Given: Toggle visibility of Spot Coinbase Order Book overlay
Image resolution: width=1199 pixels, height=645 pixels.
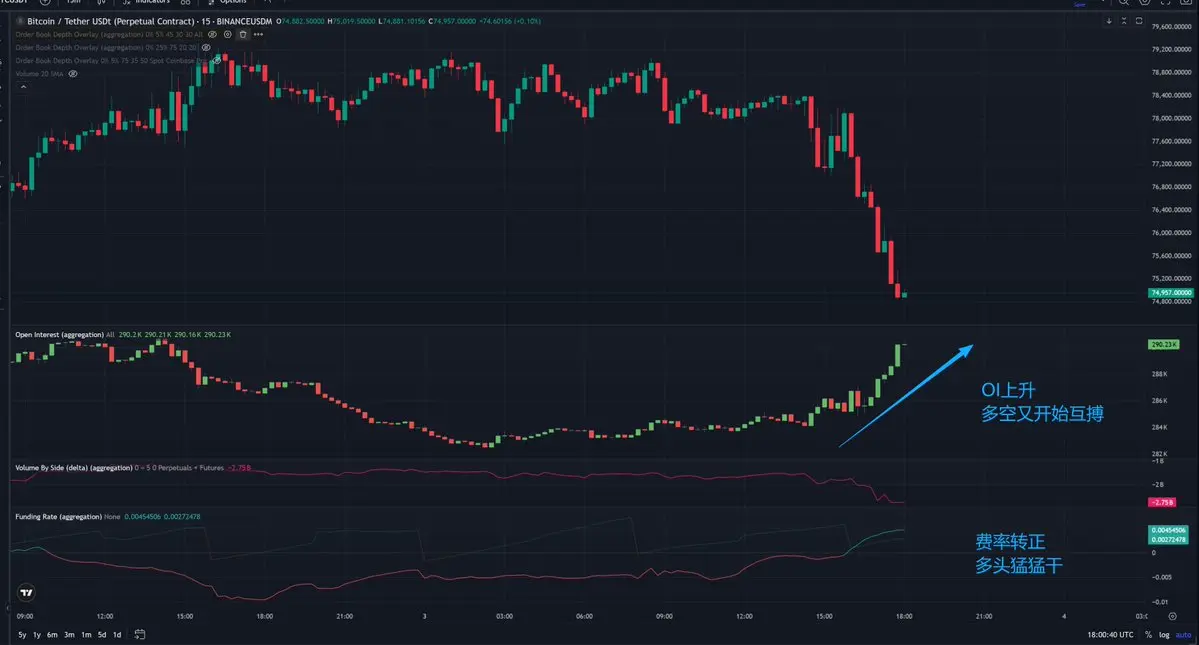Looking at the screenshot, I should (217, 60).
